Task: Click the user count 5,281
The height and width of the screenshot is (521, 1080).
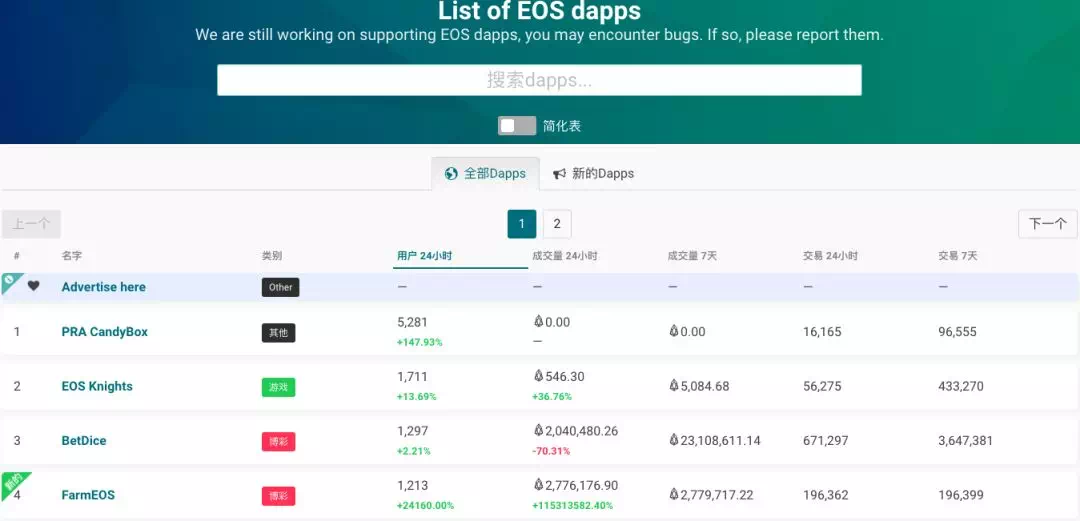Action: click(413, 322)
